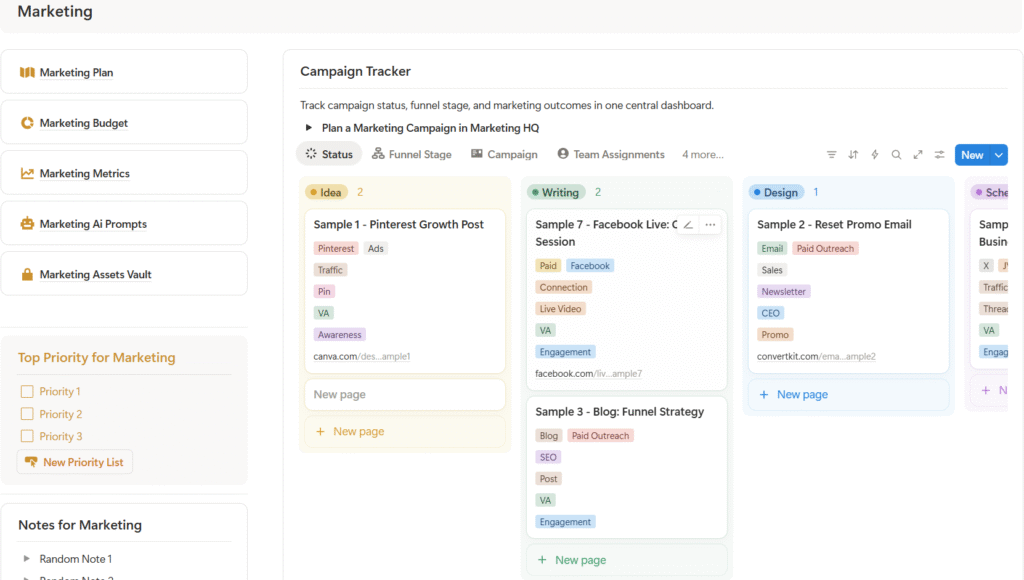Select the search icon in the database toolbar

point(896,154)
